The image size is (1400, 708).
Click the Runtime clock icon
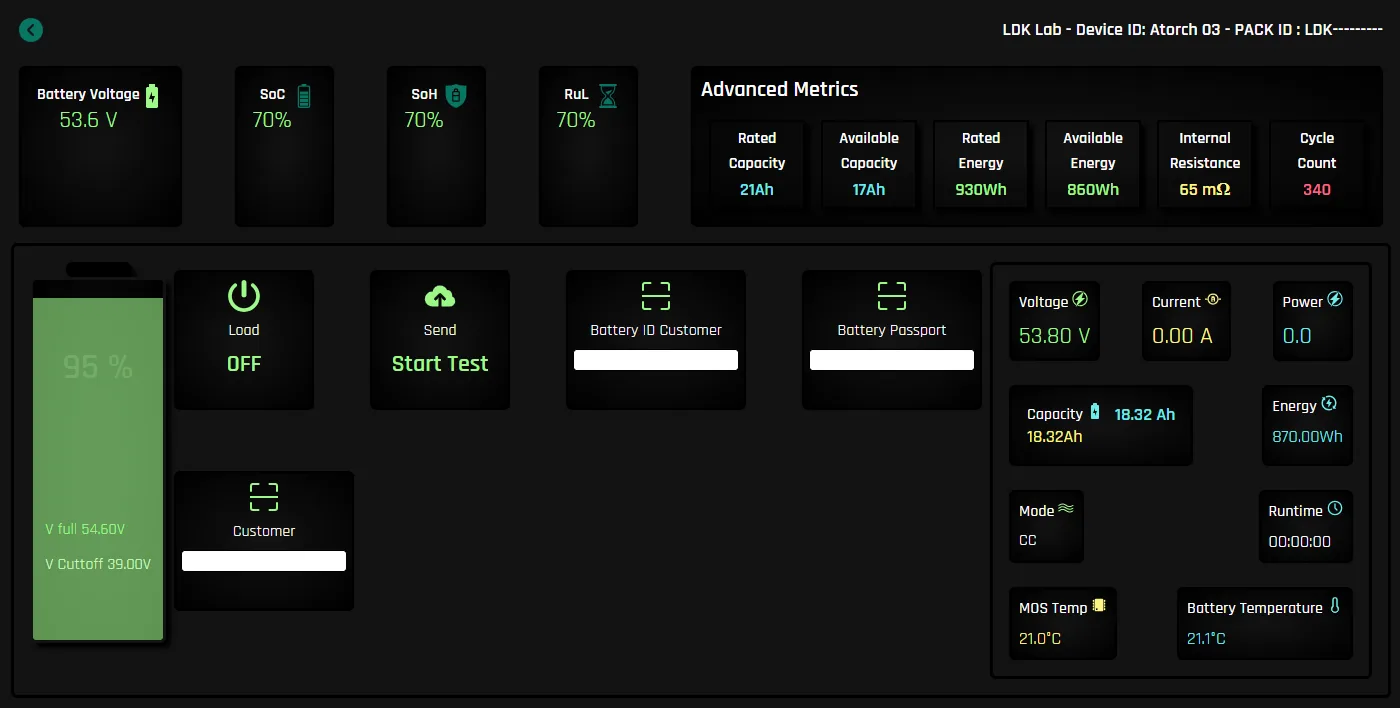(1335, 509)
